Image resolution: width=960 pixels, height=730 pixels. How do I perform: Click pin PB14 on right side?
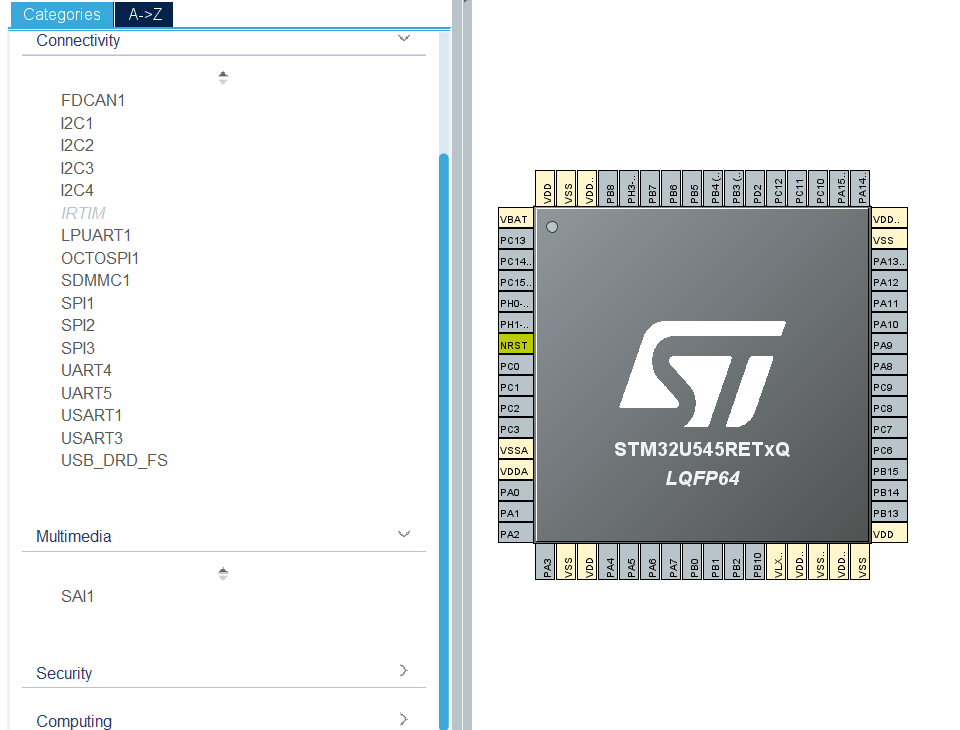889,492
